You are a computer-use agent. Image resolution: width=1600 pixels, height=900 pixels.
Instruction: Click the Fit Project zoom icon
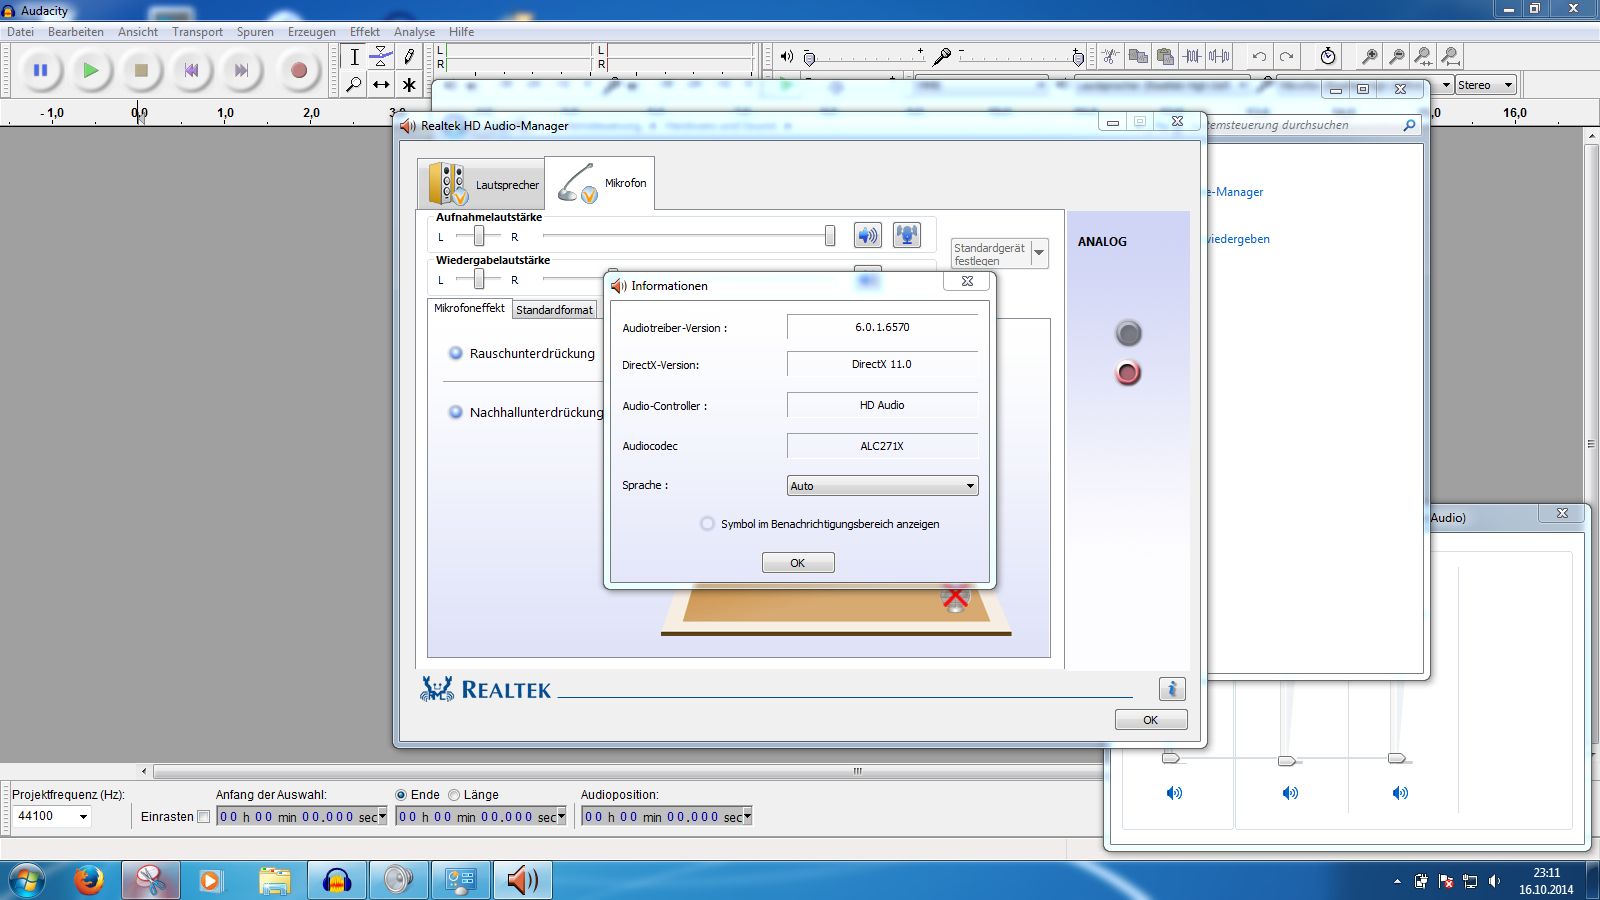click(x=1451, y=56)
